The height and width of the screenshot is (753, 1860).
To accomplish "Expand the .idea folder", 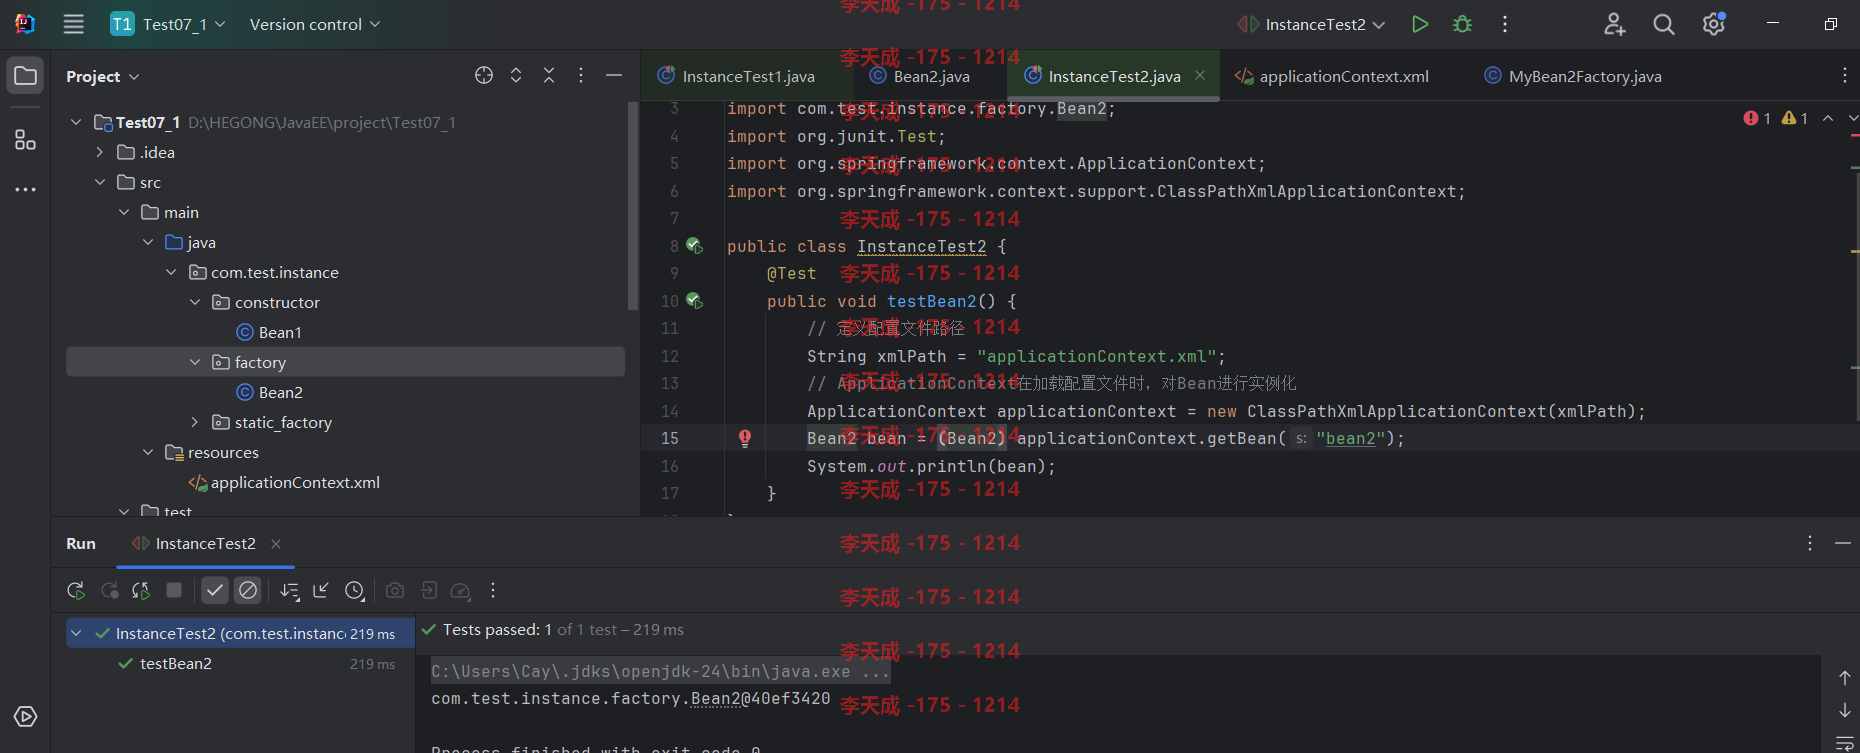I will tap(100, 152).
